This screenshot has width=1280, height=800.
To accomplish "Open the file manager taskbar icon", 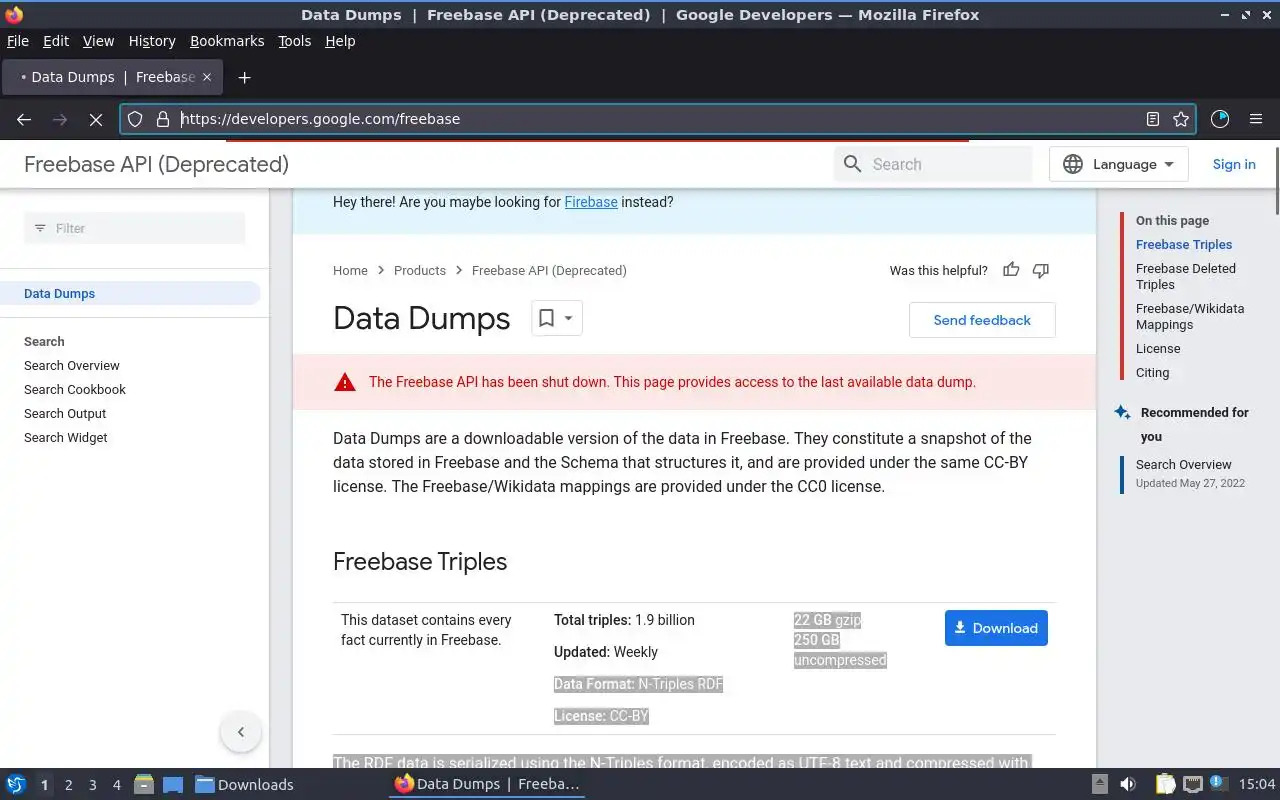I will [x=144, y=784].
